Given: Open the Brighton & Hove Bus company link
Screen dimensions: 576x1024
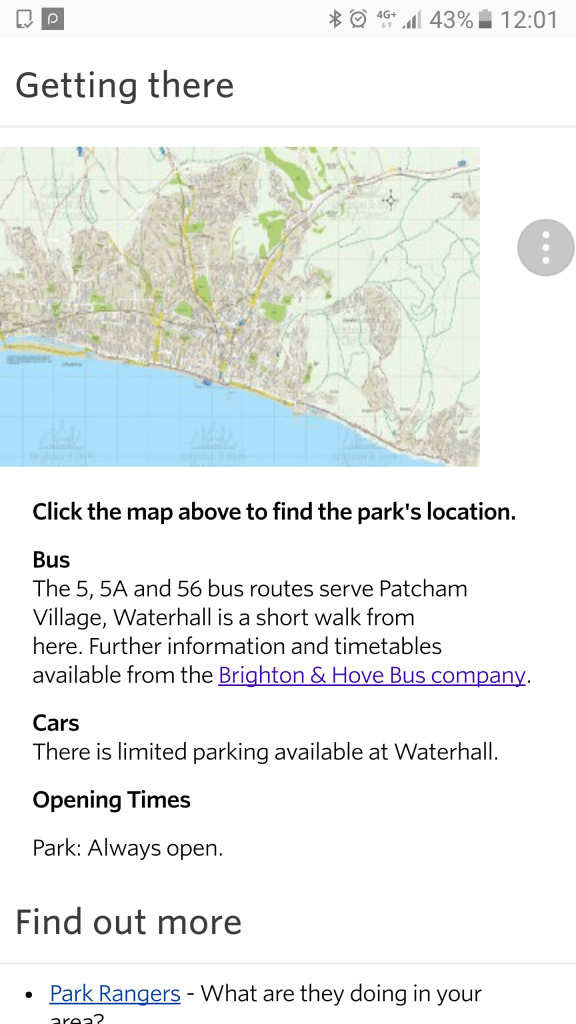Looking at the screenshot, I should pos(372,675).
